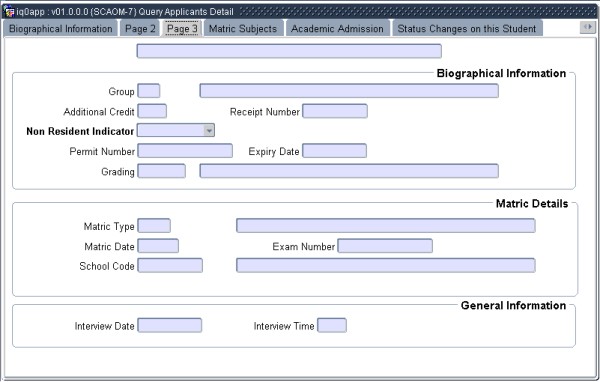Screen dimensions: 600x382
Task: Expand the Non Resident Indicator dropdown
Action: tap(209, 131)
